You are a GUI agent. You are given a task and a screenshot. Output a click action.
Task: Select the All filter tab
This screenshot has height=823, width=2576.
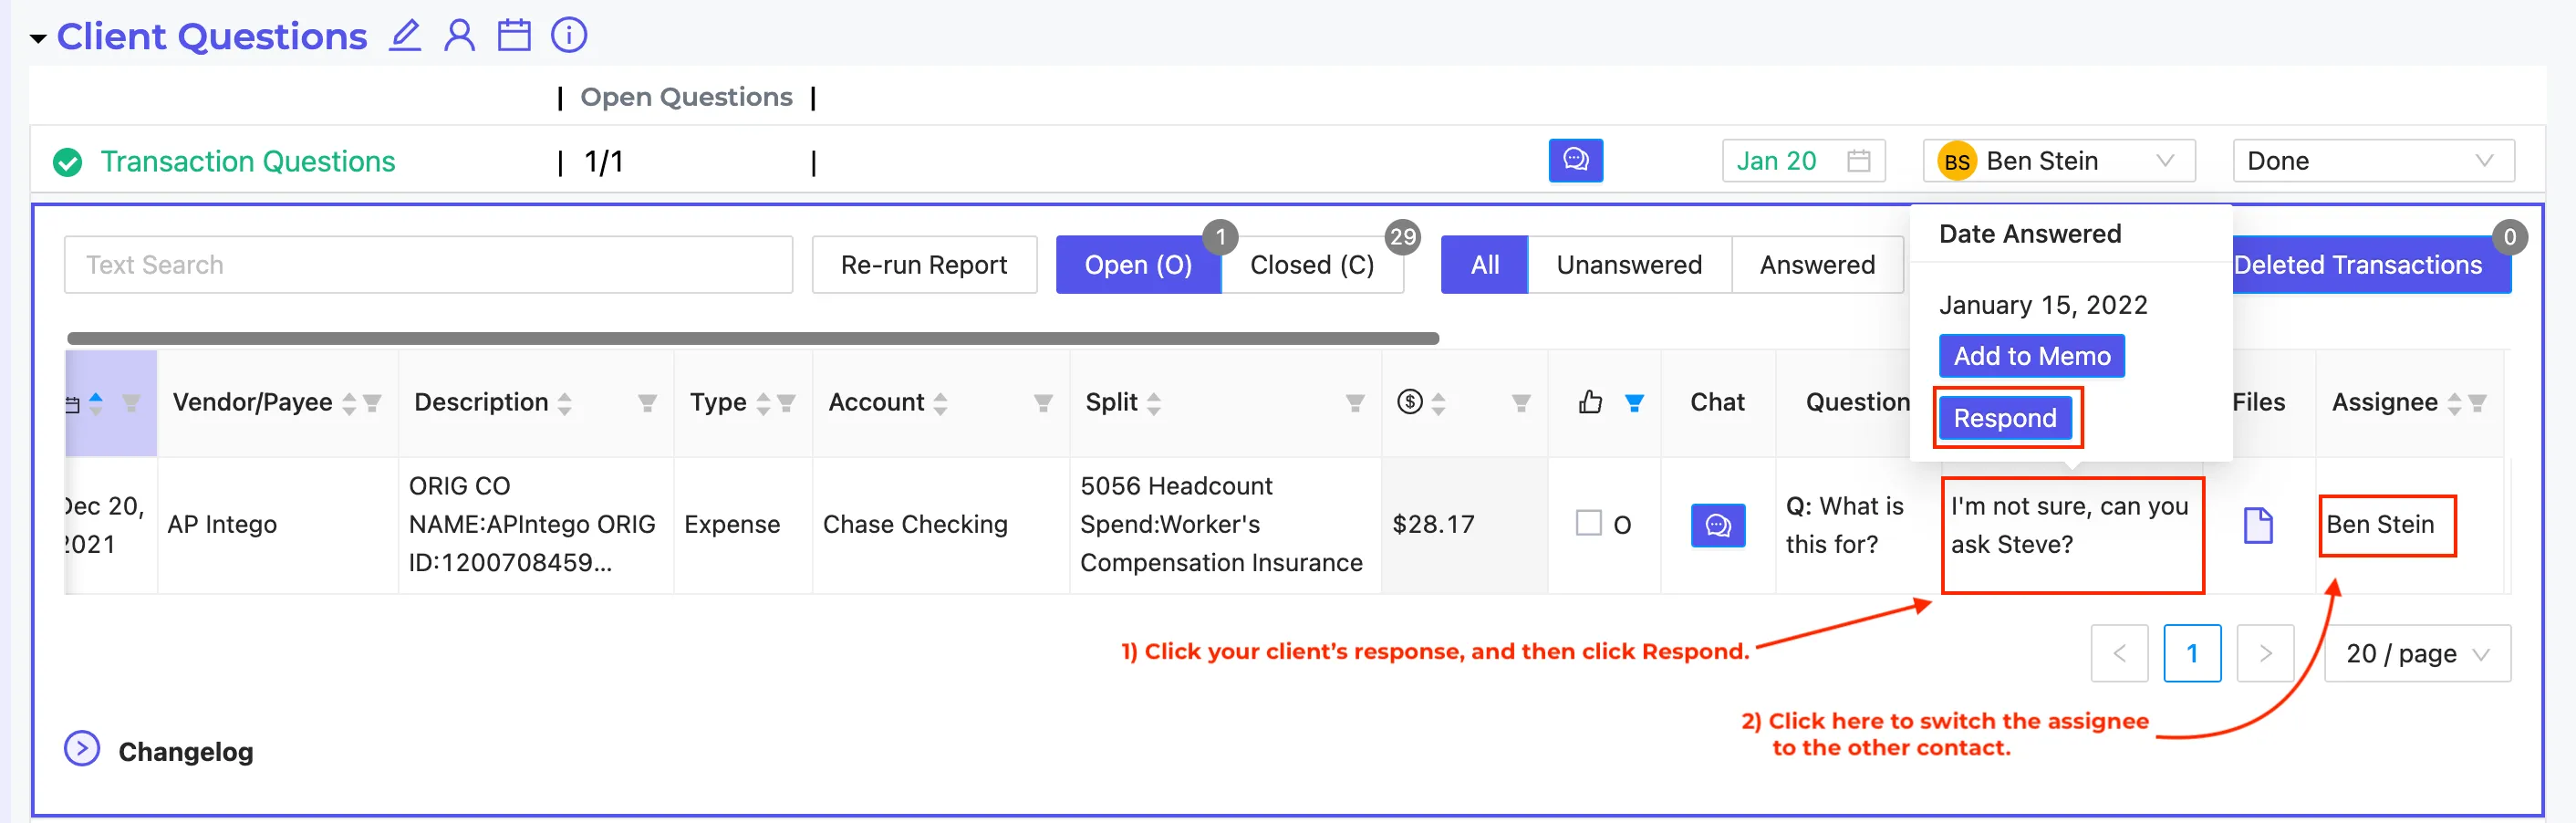coord(1484,265)
